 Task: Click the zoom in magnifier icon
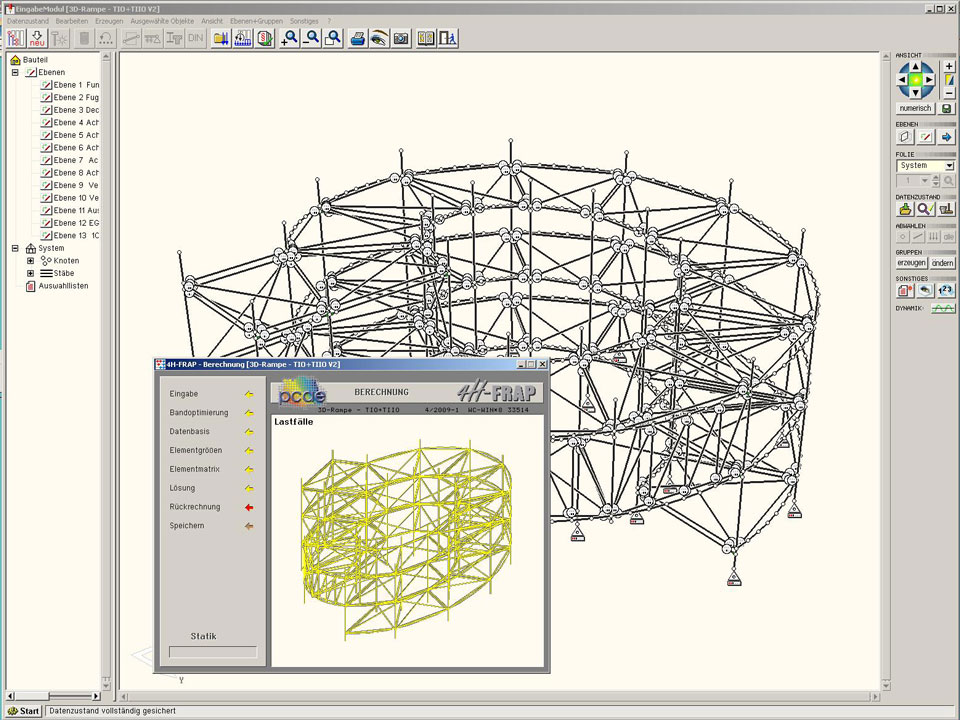point(290,38)
